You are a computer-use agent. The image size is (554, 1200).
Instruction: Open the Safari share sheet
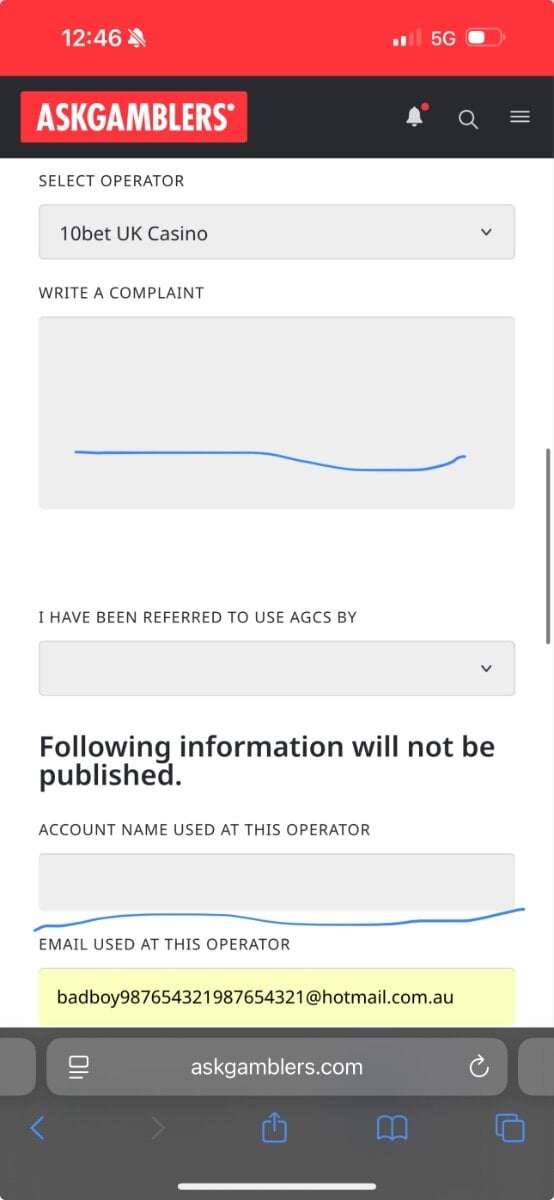(274, 1128)
